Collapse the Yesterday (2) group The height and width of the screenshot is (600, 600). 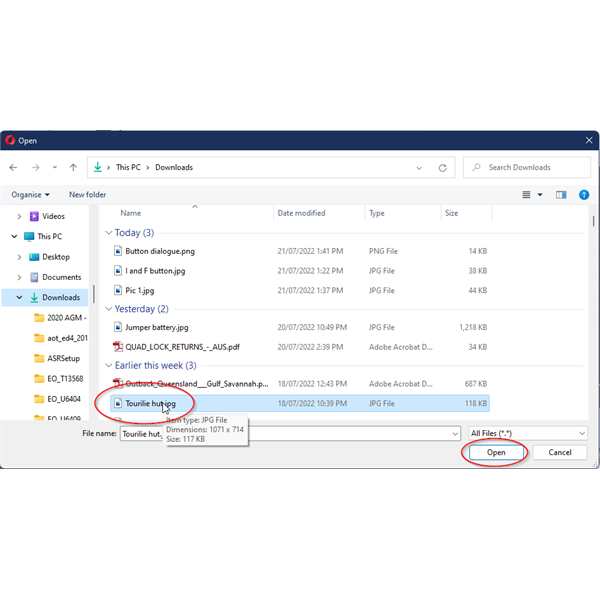pos(109,309)
